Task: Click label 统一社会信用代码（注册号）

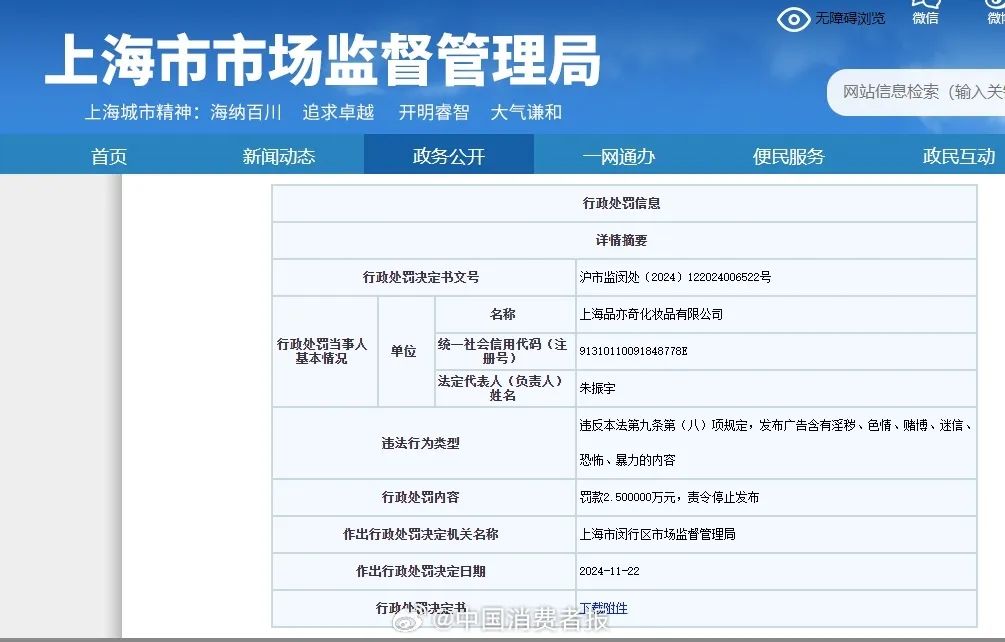Action: click(502, 351)
